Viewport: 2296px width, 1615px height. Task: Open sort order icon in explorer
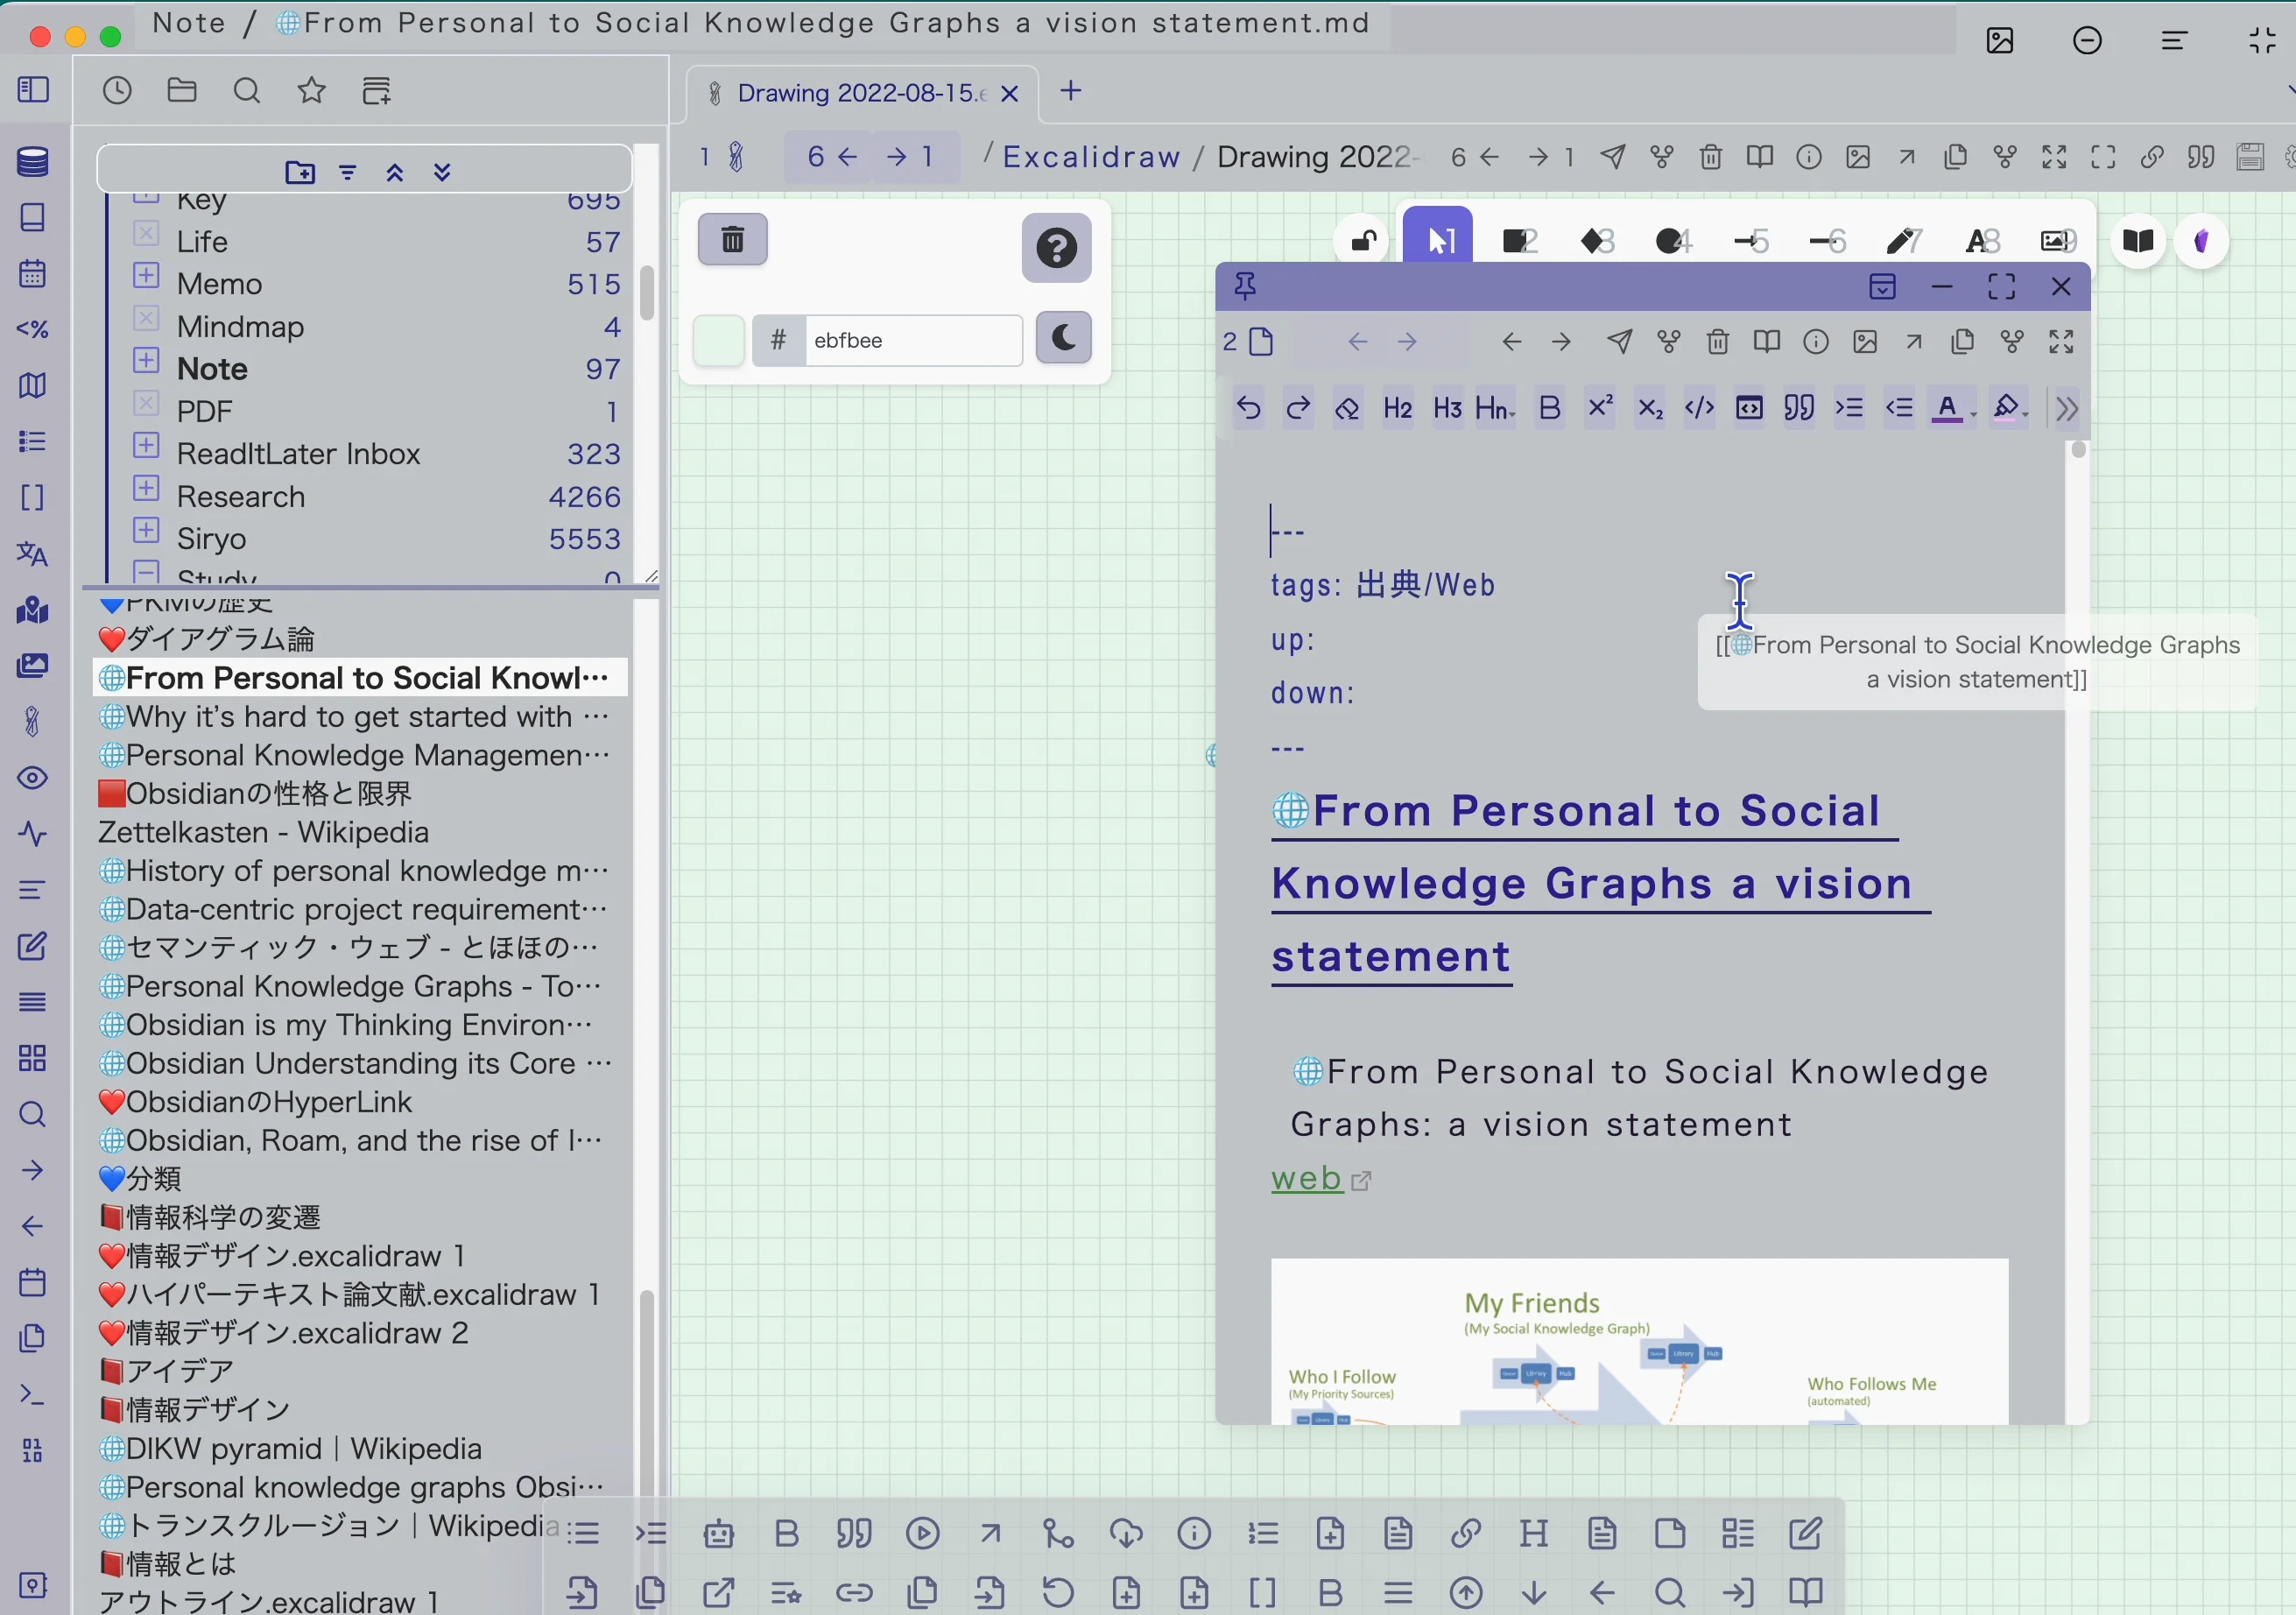point(348,172)
